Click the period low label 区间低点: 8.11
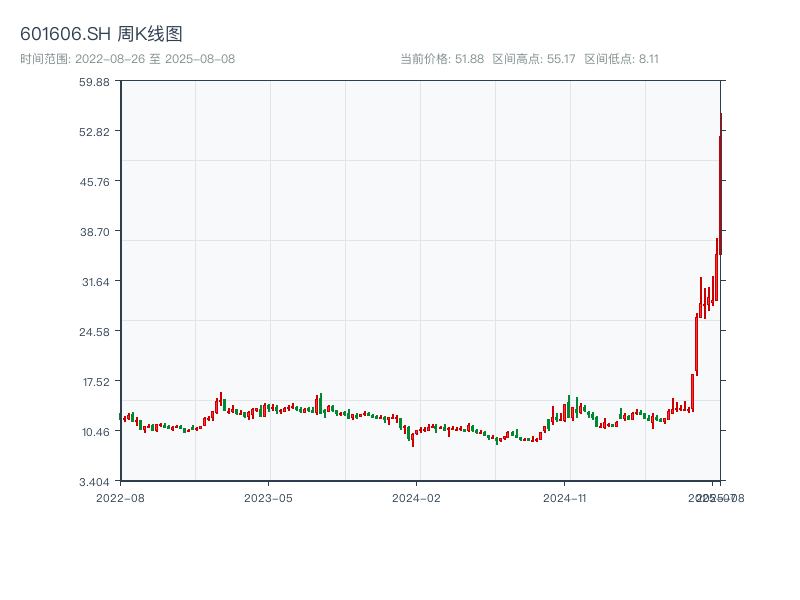 (x=621, y=59)
